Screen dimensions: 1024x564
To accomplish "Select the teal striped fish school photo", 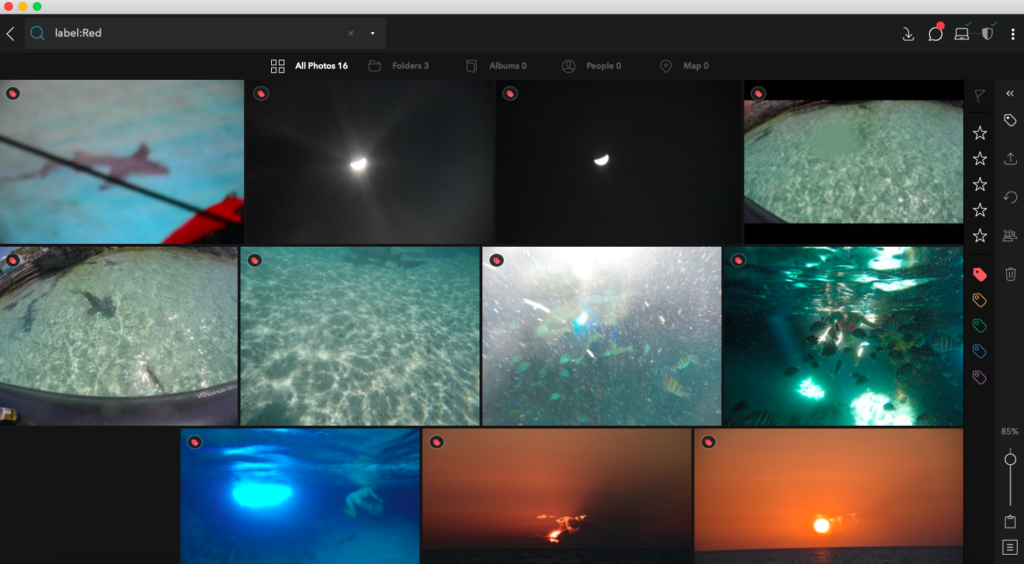I will click(843, 336).
